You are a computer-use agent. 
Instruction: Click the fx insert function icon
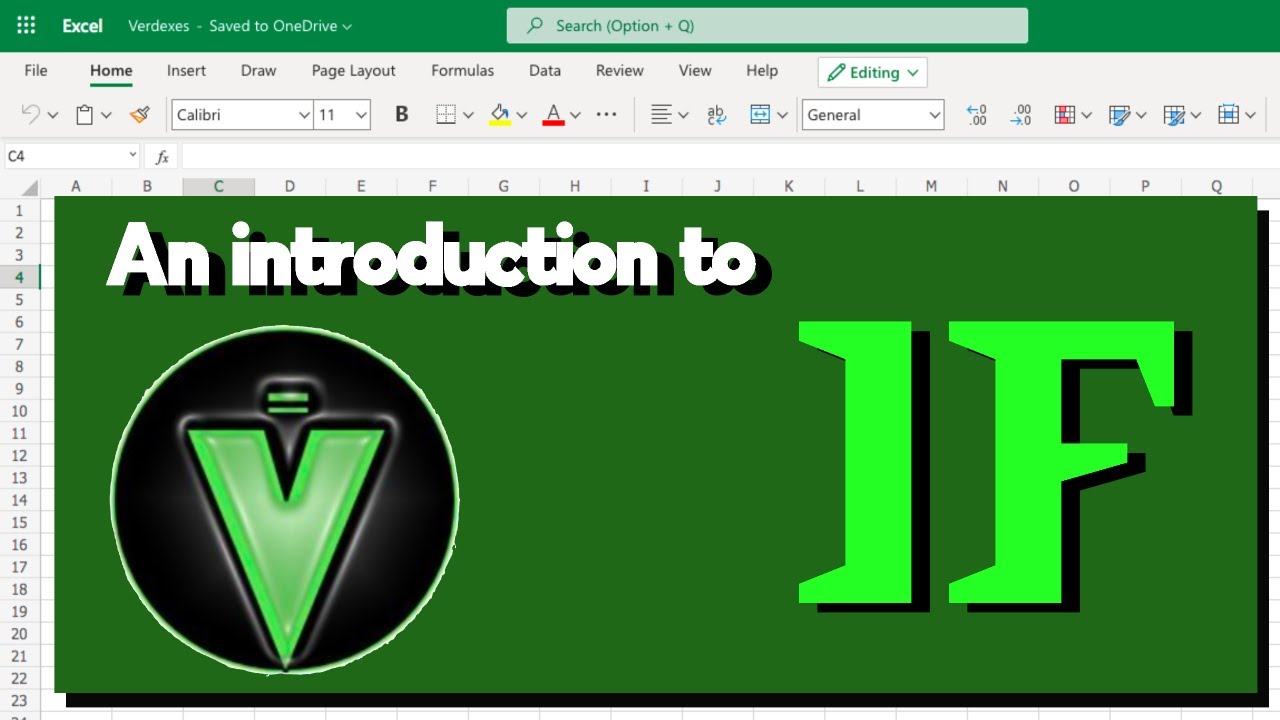click(x=163, y=157)
